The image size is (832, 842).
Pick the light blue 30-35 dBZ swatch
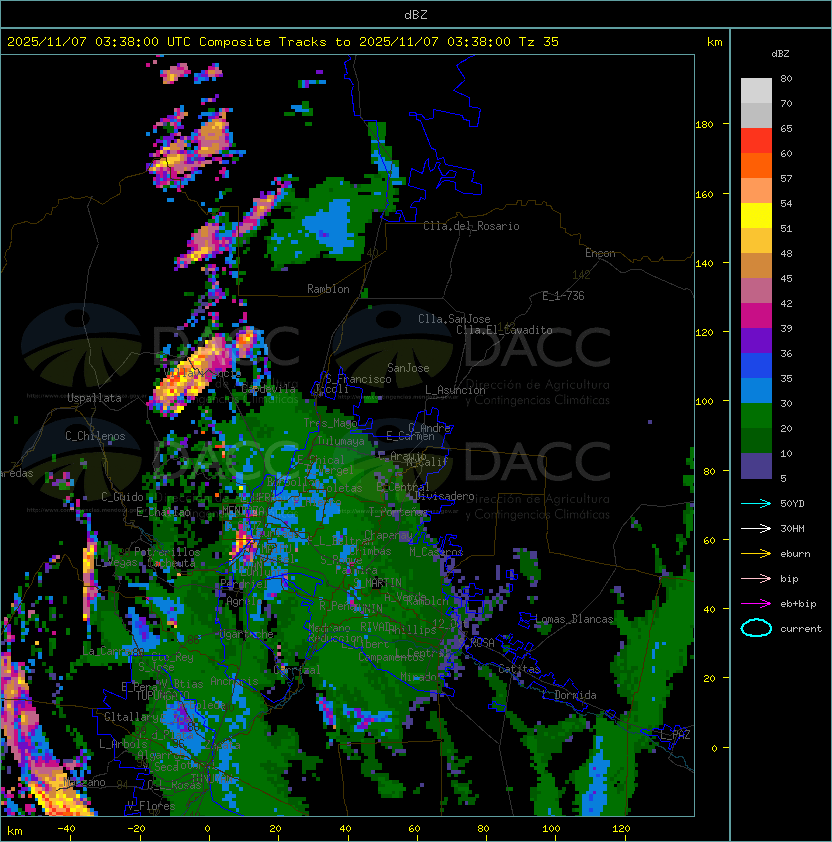[756, 391]
